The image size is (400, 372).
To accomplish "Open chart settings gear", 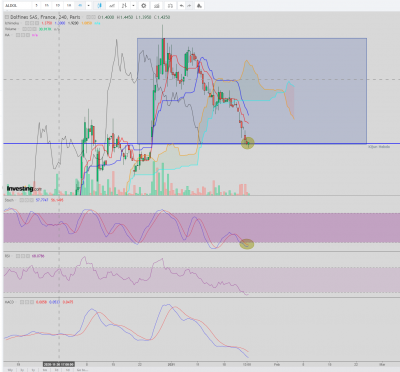I will point(144,6).
